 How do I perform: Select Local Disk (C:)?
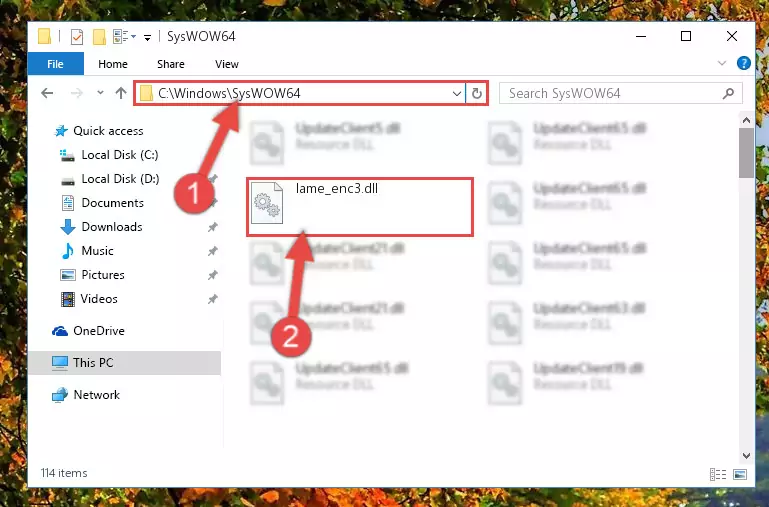pyautogui.click(x=120, y=155)
